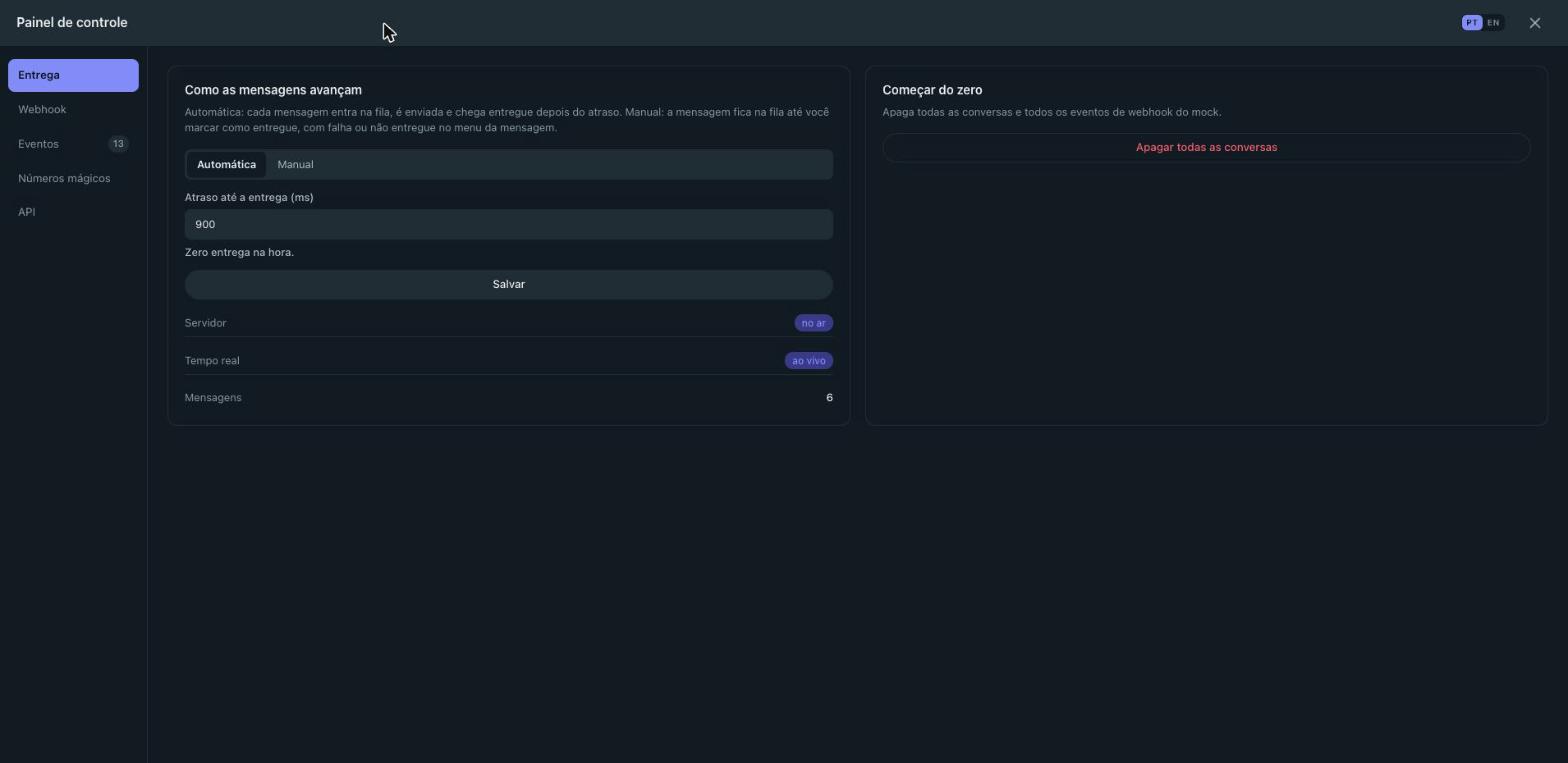
Task: Switch language to EN
Action: 1493,23
